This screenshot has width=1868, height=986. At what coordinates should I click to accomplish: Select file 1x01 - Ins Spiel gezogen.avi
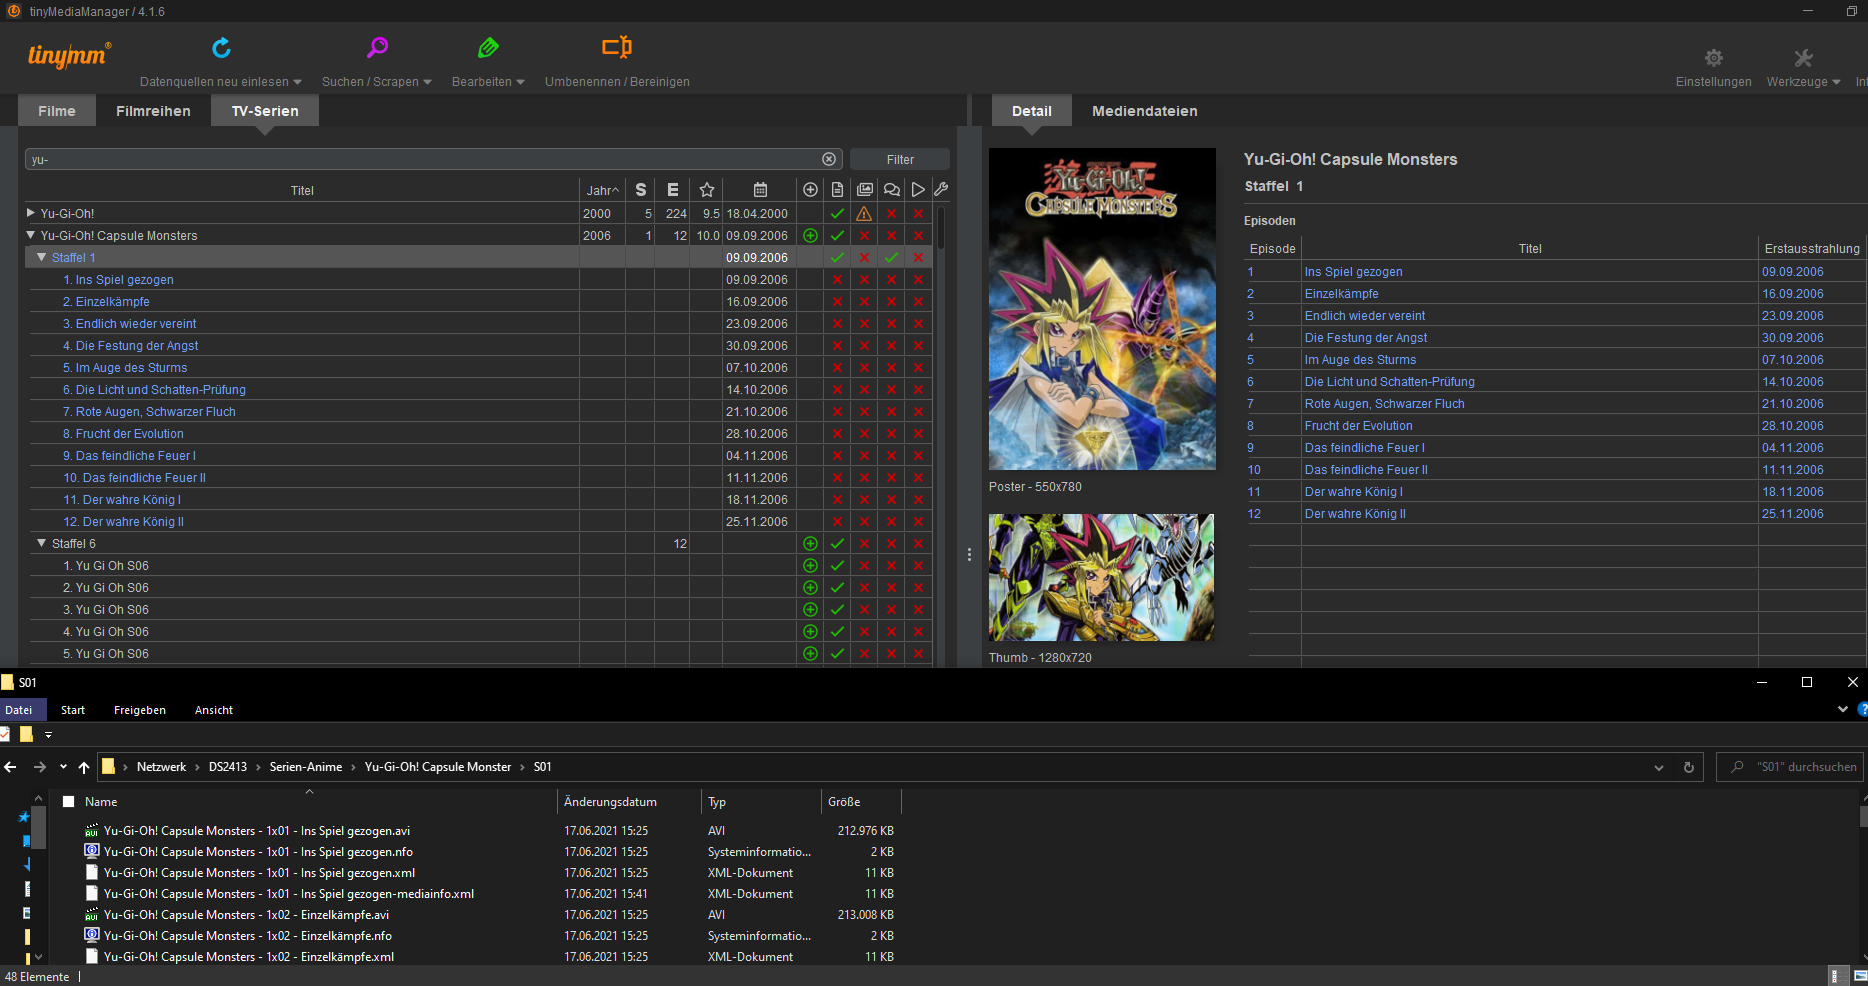(x=257, y=831)
